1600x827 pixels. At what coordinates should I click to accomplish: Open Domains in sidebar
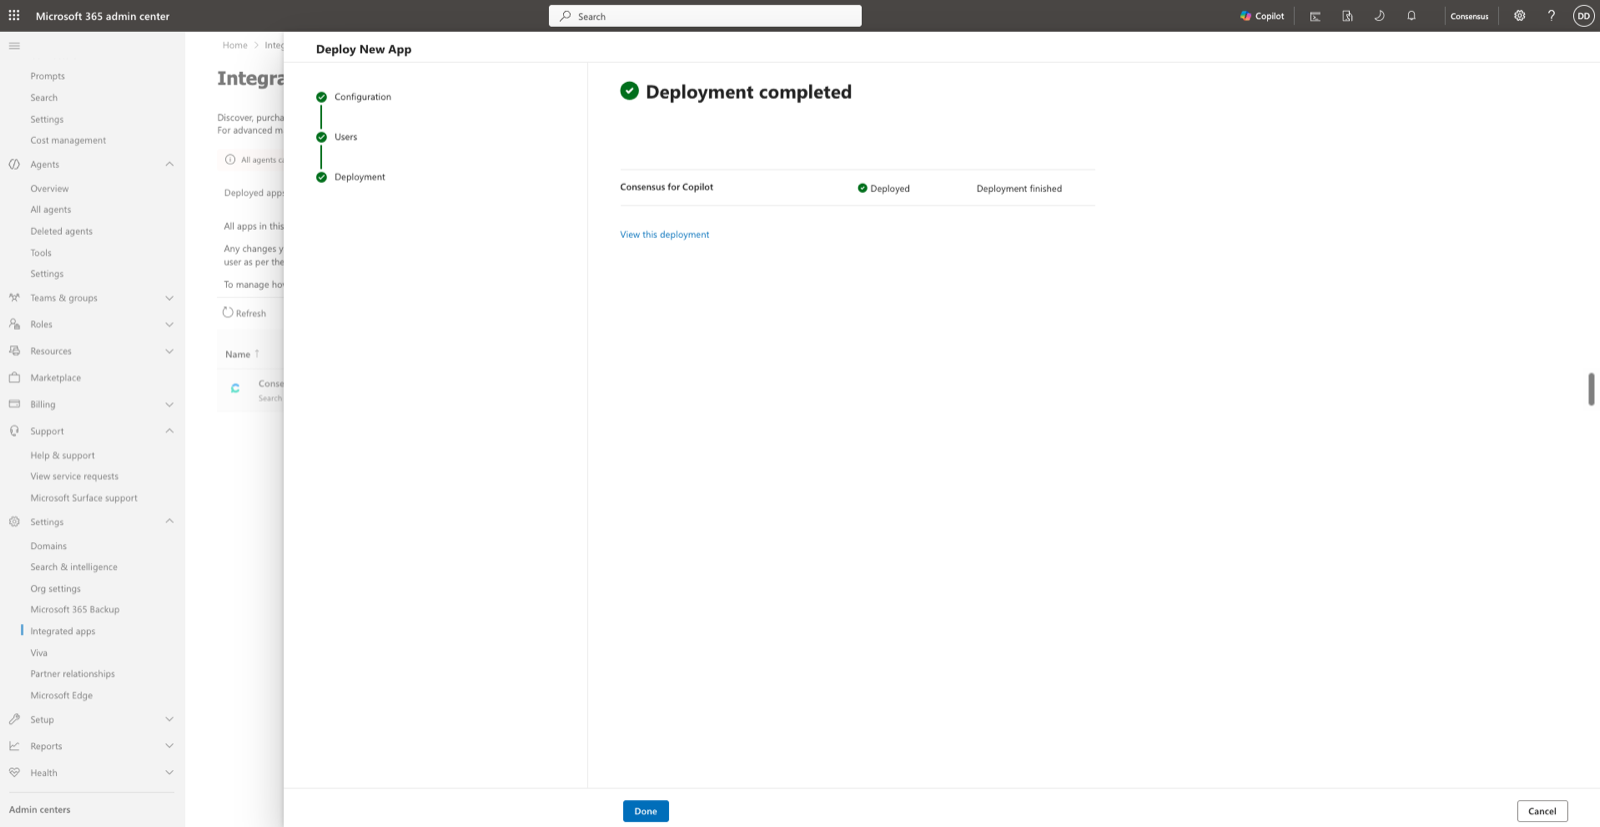pos(48,546)
